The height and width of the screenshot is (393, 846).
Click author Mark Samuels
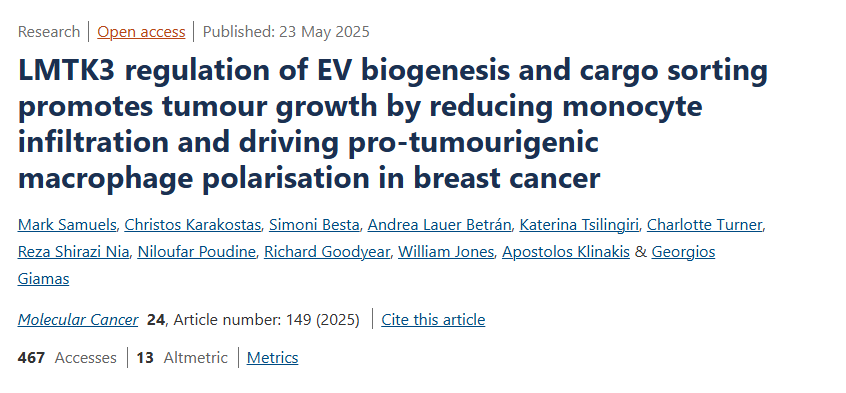coord(67,225)
